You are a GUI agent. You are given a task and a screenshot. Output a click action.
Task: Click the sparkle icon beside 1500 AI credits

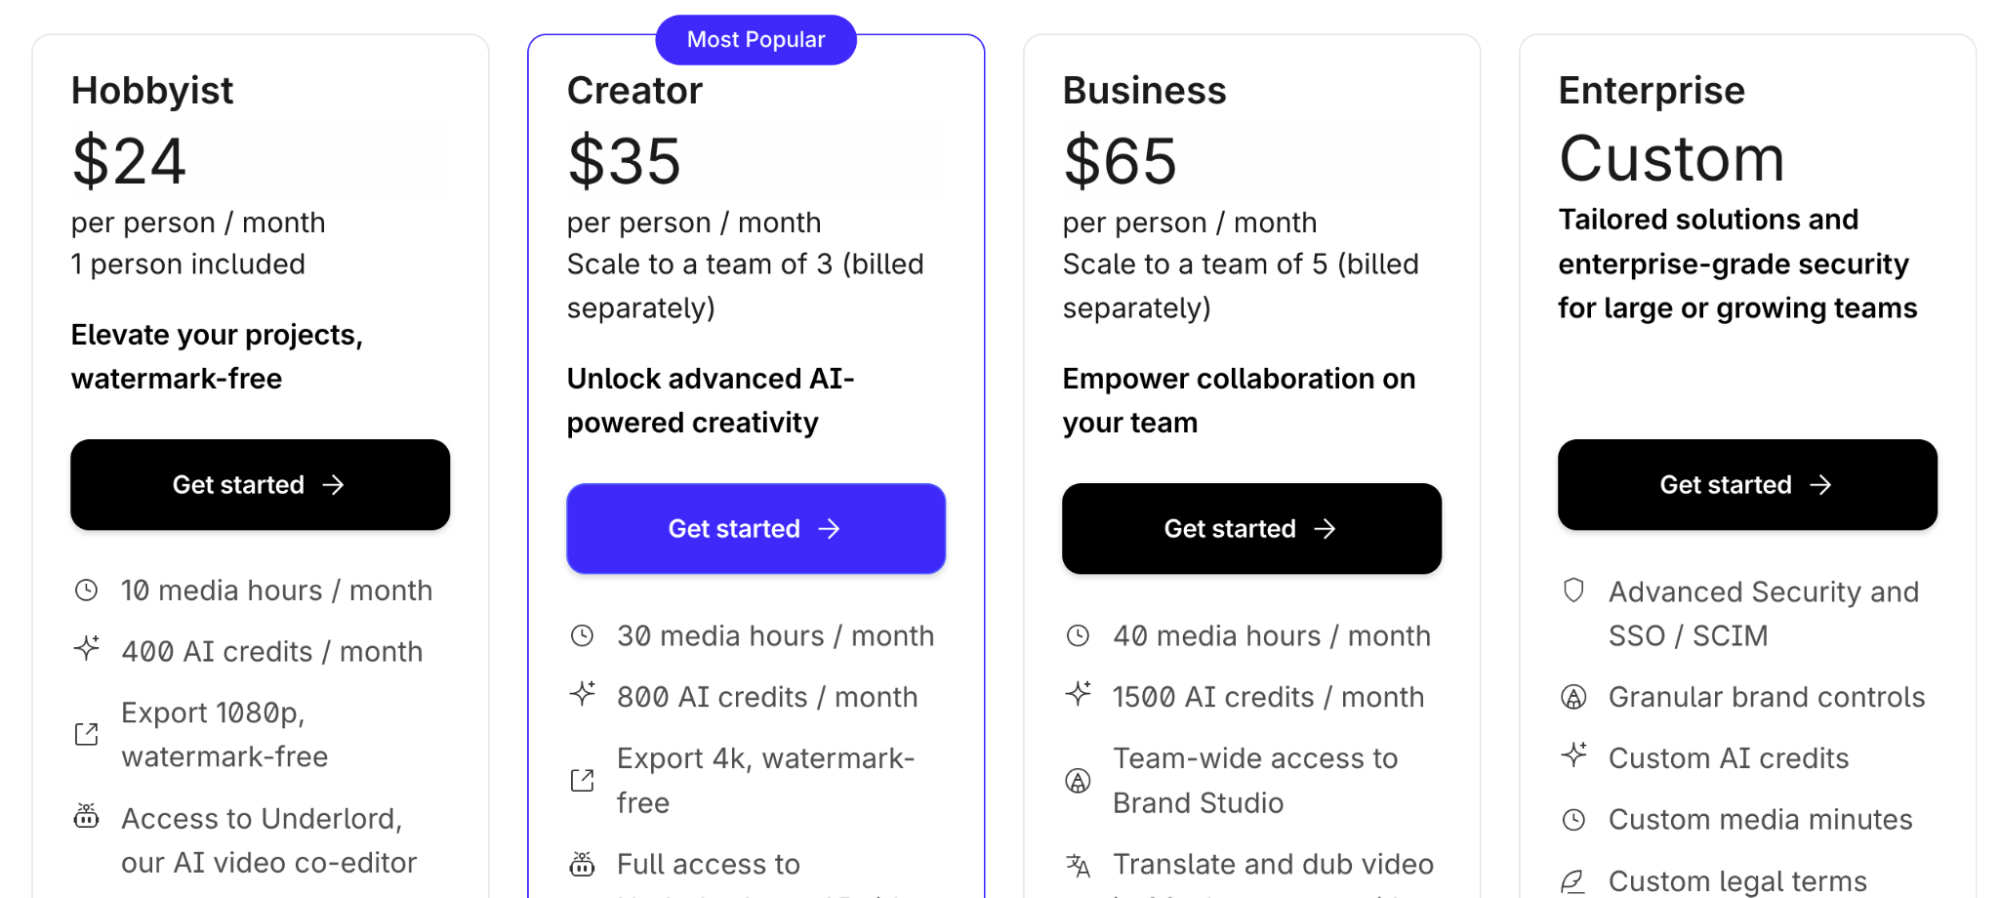click(x=1078, y=694)
